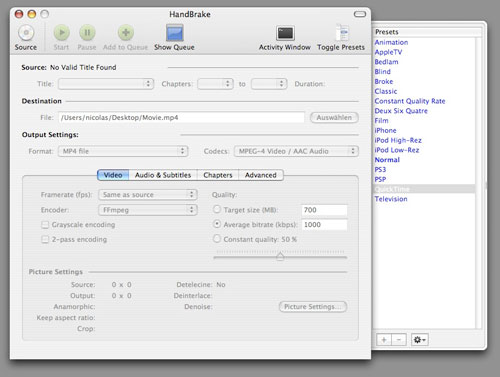
Task: Open the Chapters end dropdown
Action: tap(269, 84)
